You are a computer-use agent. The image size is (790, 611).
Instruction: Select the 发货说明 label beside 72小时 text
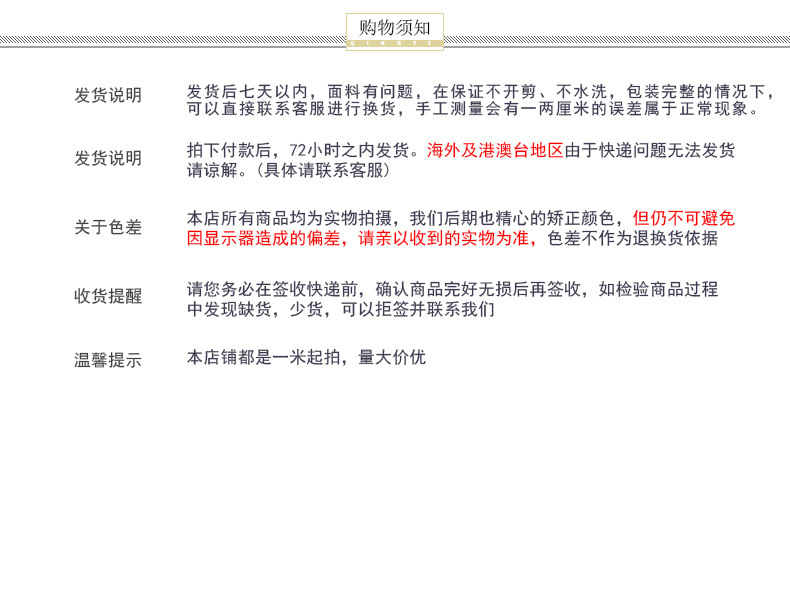[108, 158]
